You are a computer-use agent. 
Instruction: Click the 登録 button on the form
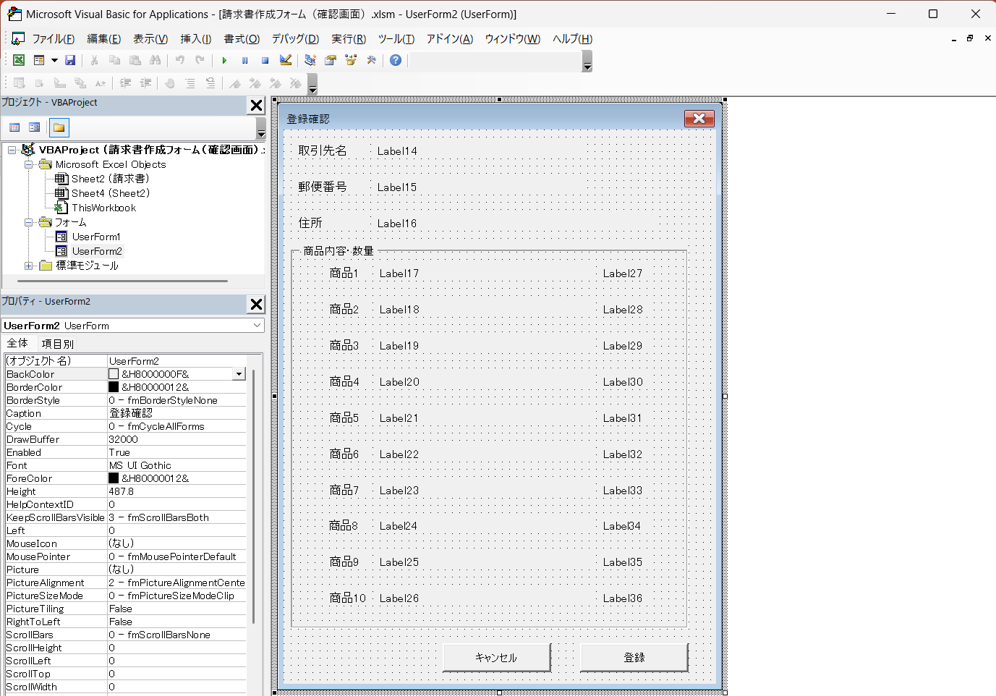click(633, 657)
